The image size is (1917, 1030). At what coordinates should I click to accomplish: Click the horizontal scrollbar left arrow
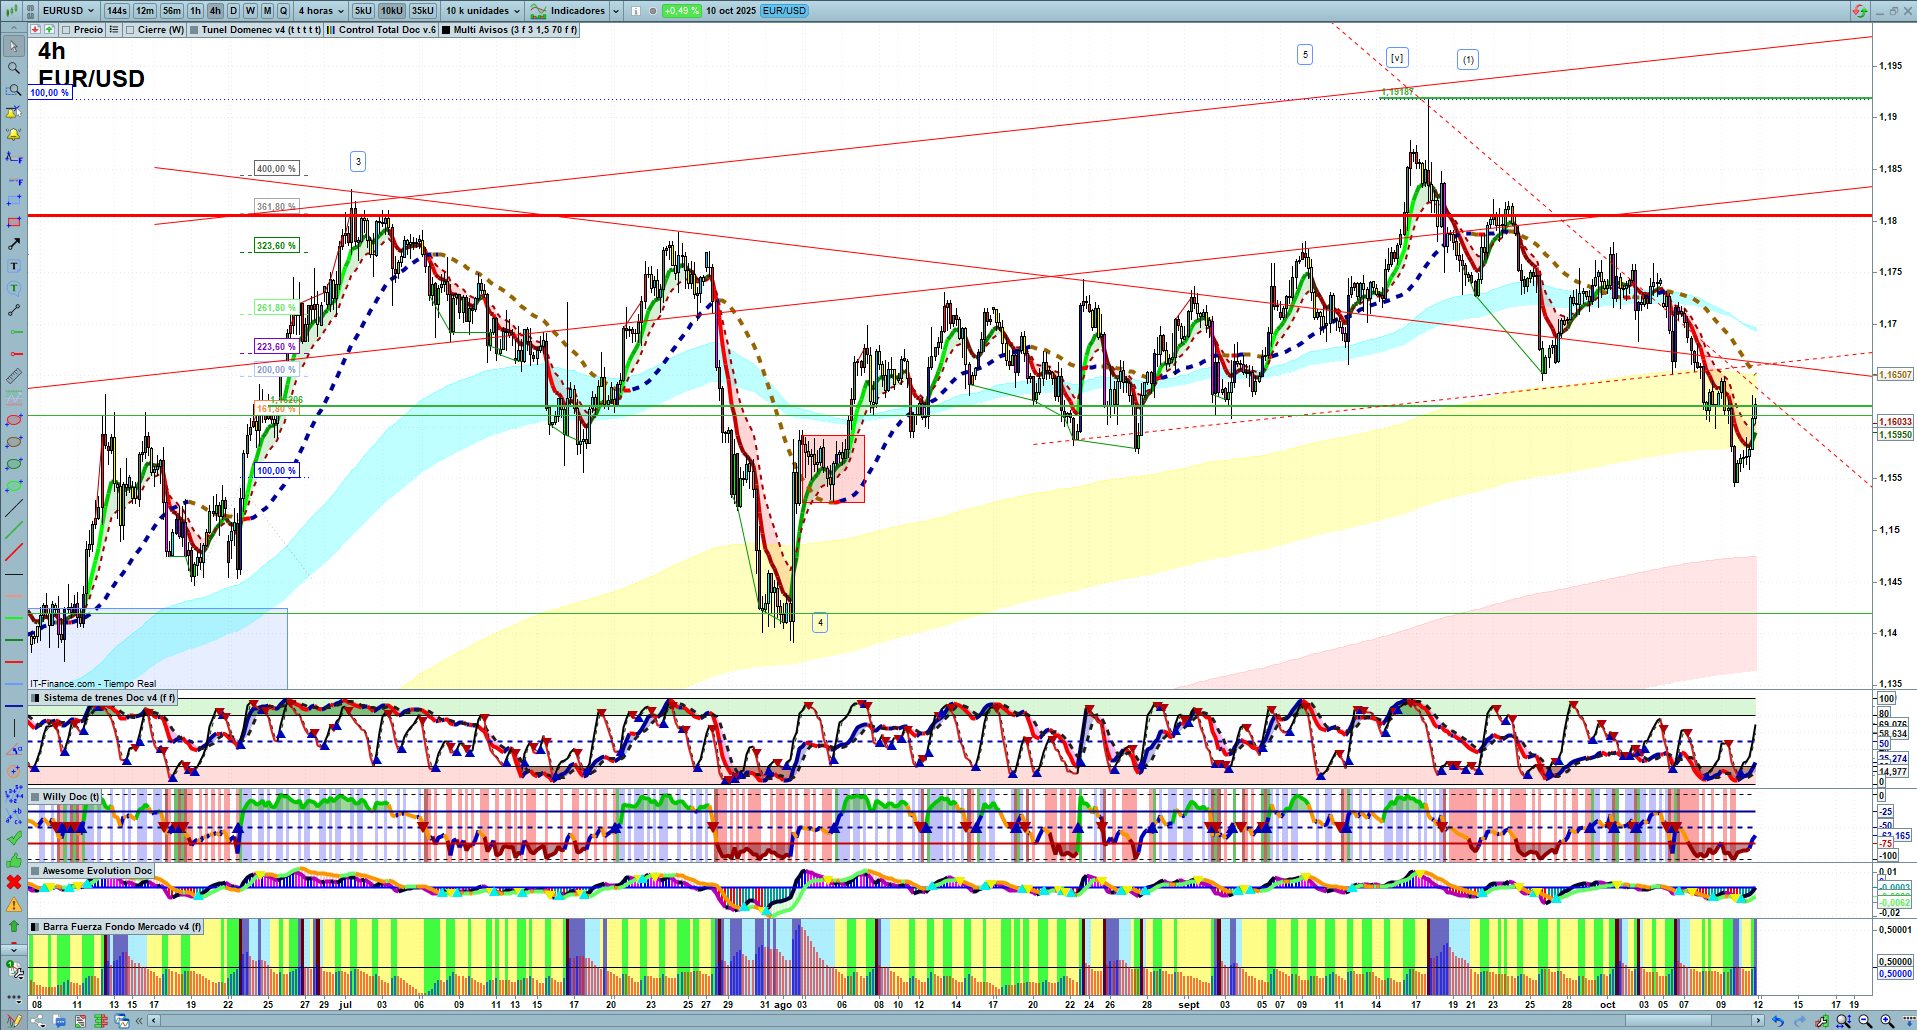153,1021
